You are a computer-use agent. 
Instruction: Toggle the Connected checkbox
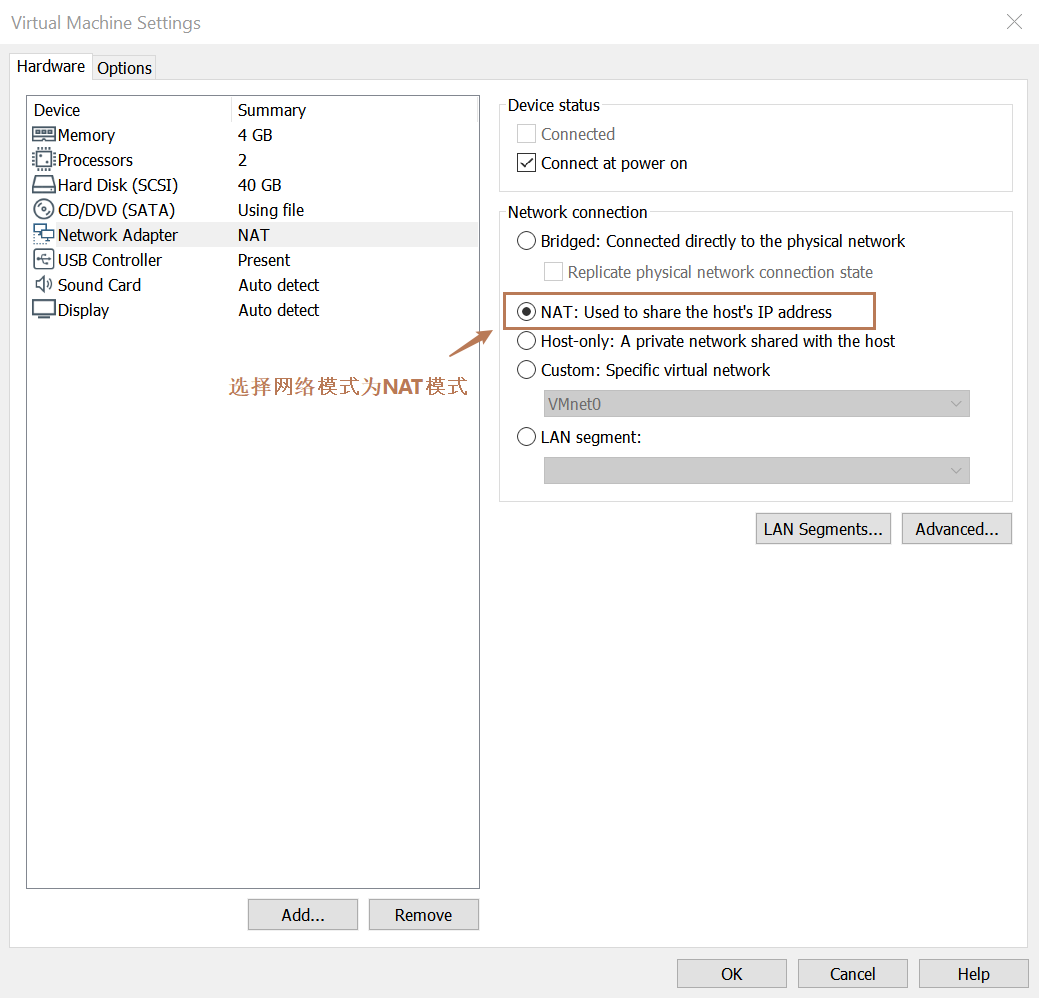[x=526, y=134]
